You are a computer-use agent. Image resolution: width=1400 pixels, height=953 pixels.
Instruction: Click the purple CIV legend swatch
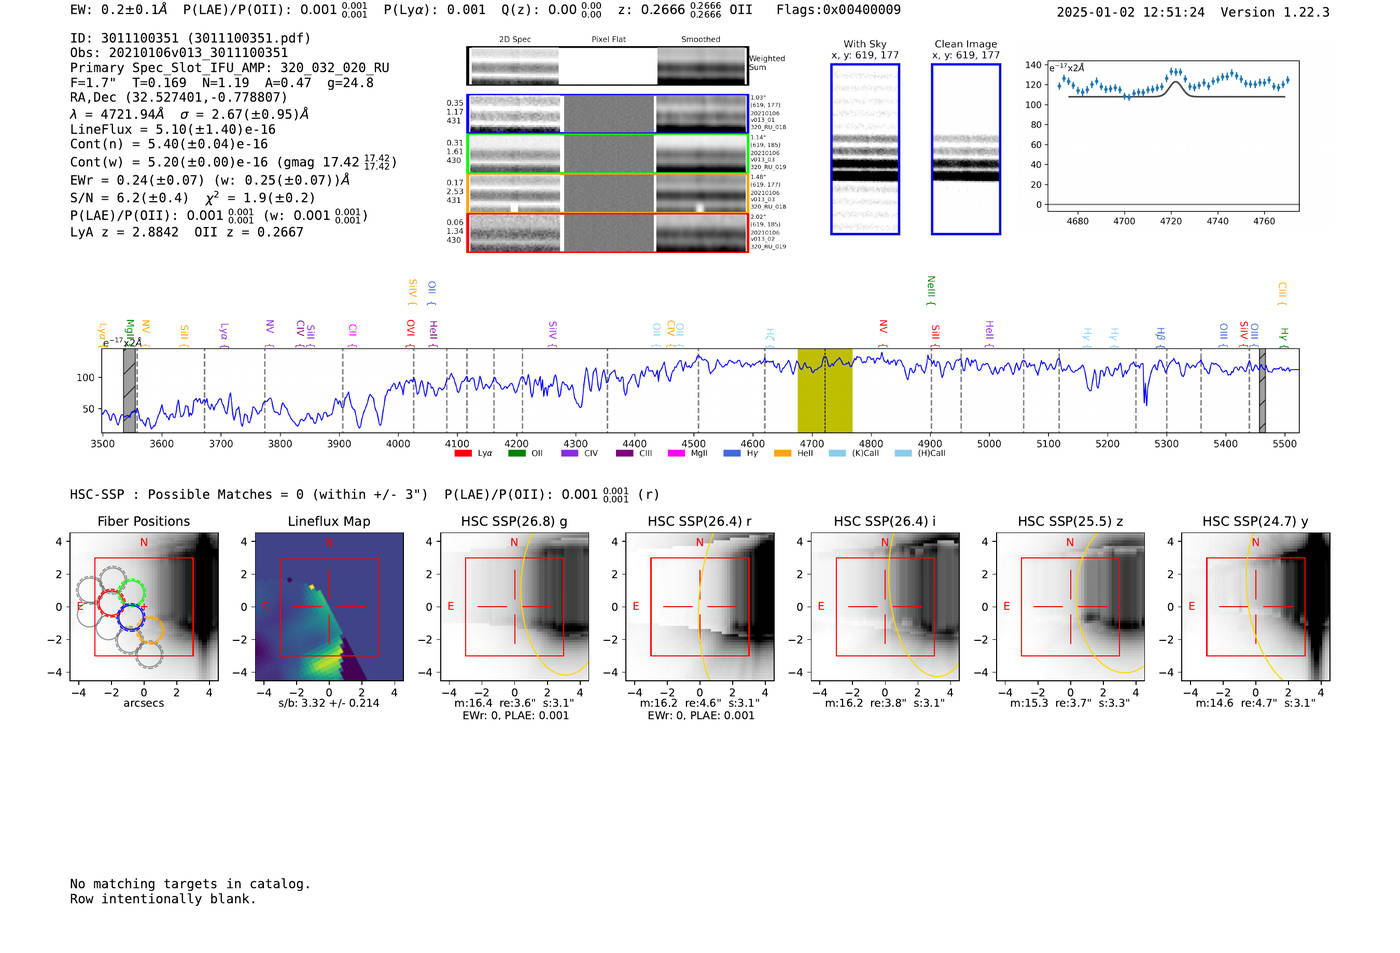pyautogui.click(x=570, y=453)
